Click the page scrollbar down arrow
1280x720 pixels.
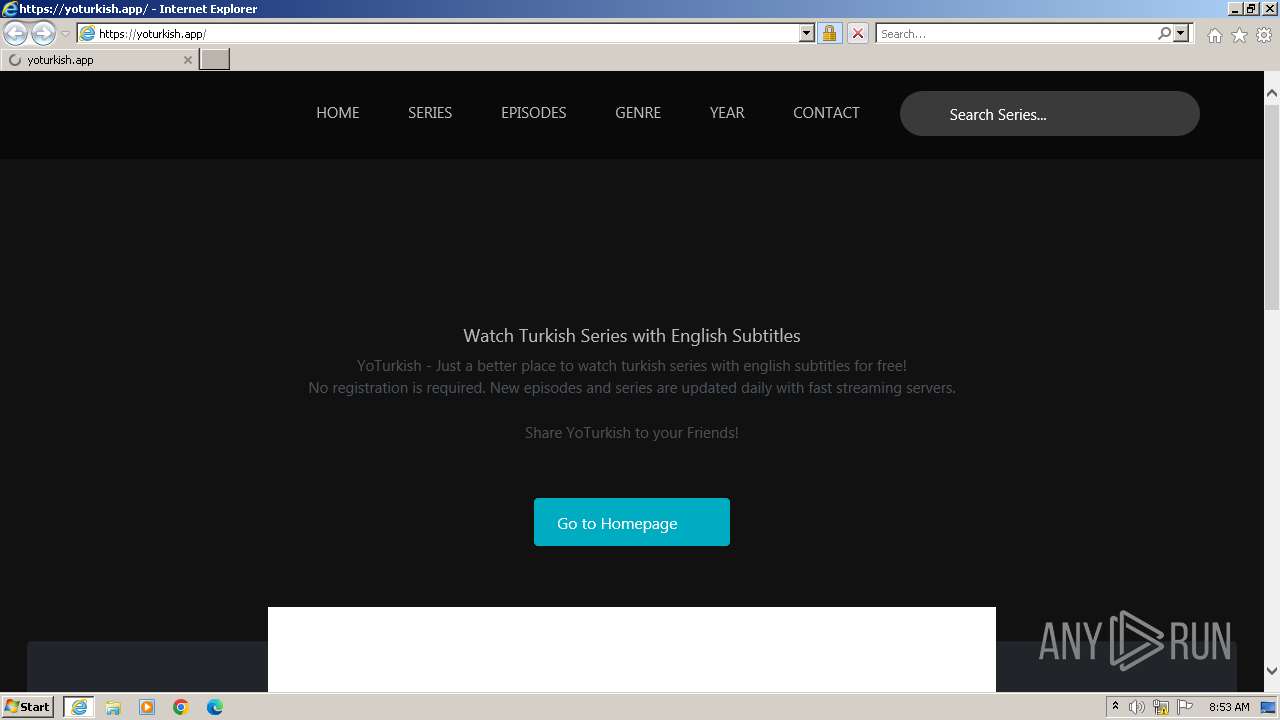(1272, 671)
